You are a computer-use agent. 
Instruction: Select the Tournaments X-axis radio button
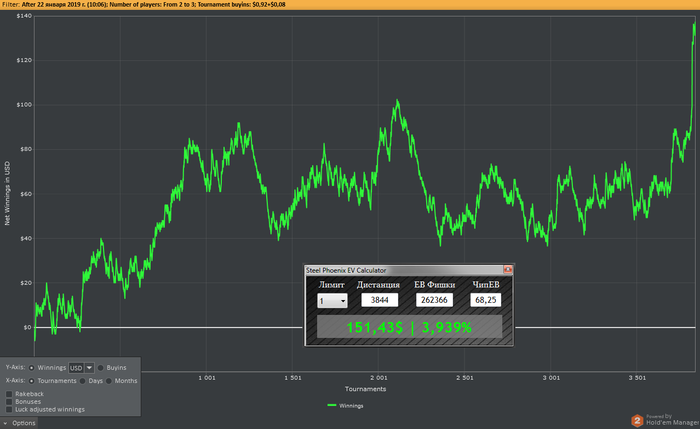click(x=32, y=381)
